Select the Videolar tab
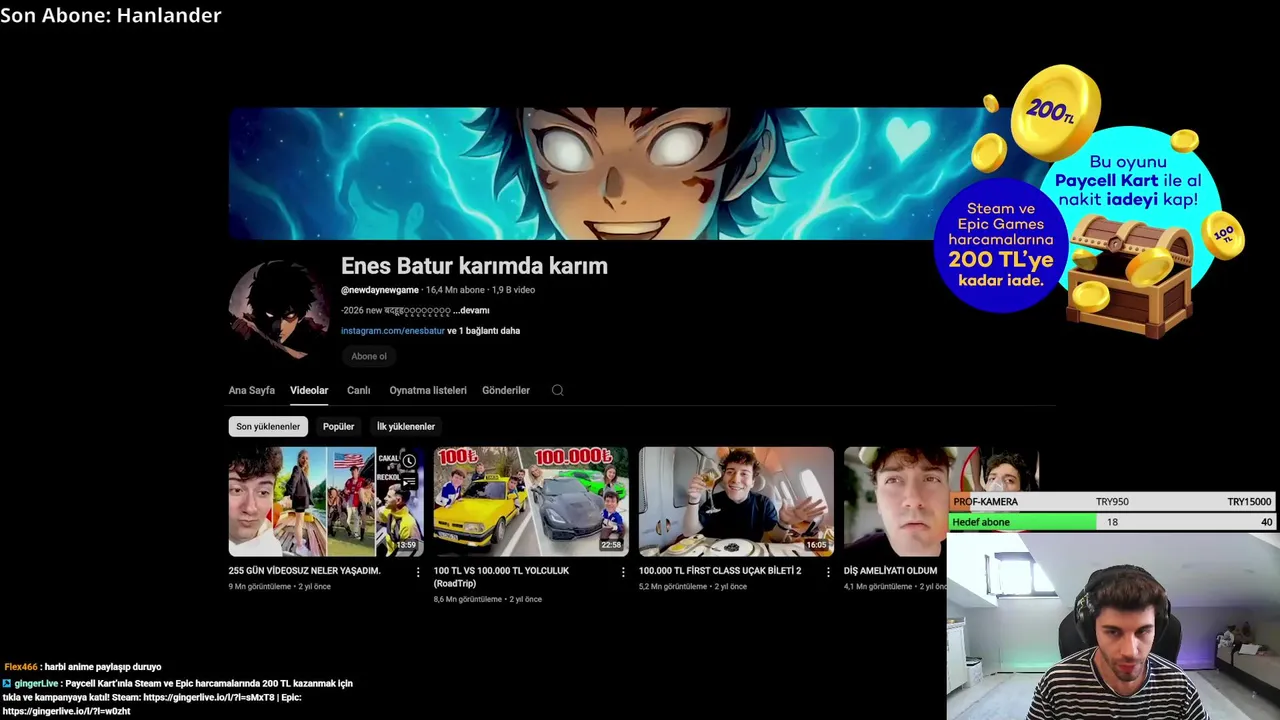 point(309,390)
